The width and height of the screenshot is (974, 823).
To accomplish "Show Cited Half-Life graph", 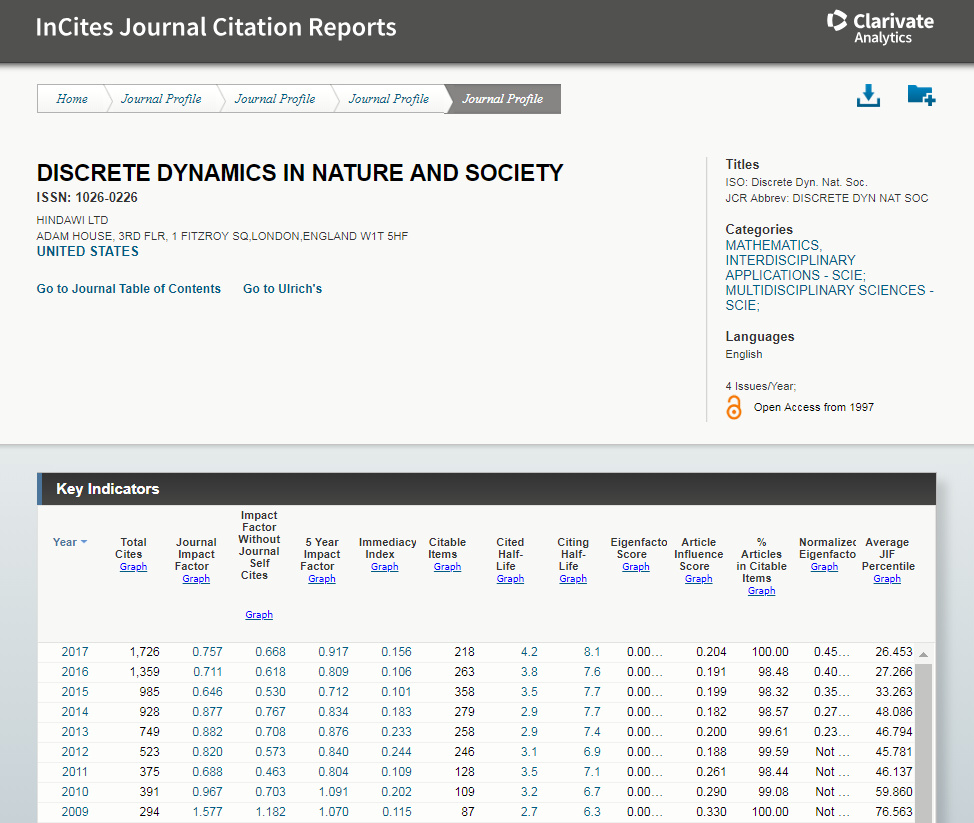I will pyautogui.click(x=510, y=579).
